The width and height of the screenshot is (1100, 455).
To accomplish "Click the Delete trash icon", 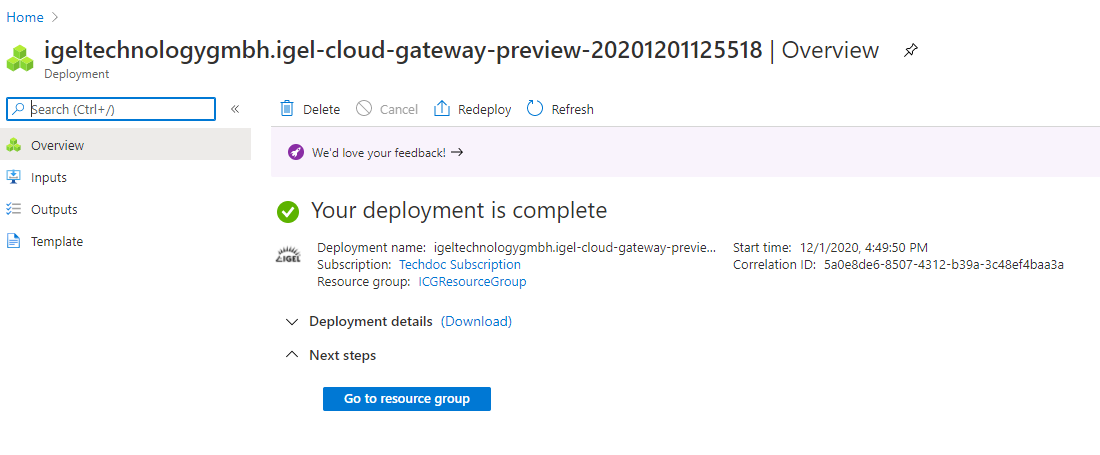I will pos(287,109).
